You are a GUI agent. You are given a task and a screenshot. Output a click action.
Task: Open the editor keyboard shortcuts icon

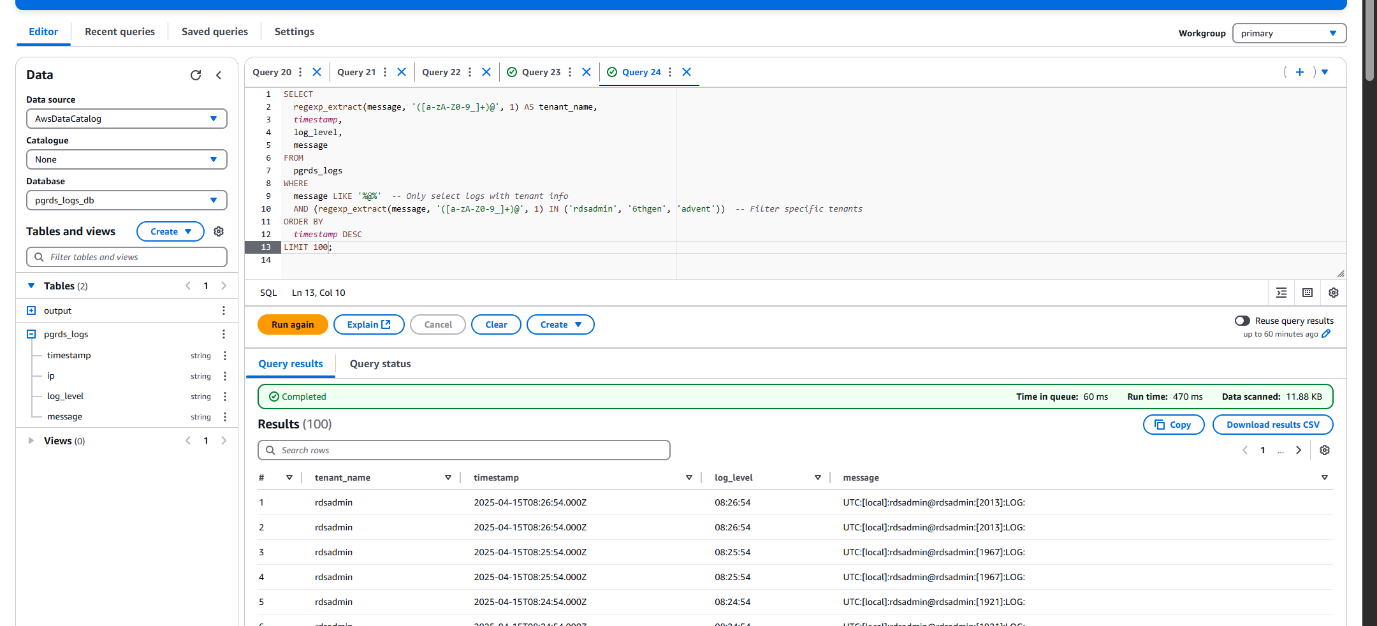(x=1307, y=293)
